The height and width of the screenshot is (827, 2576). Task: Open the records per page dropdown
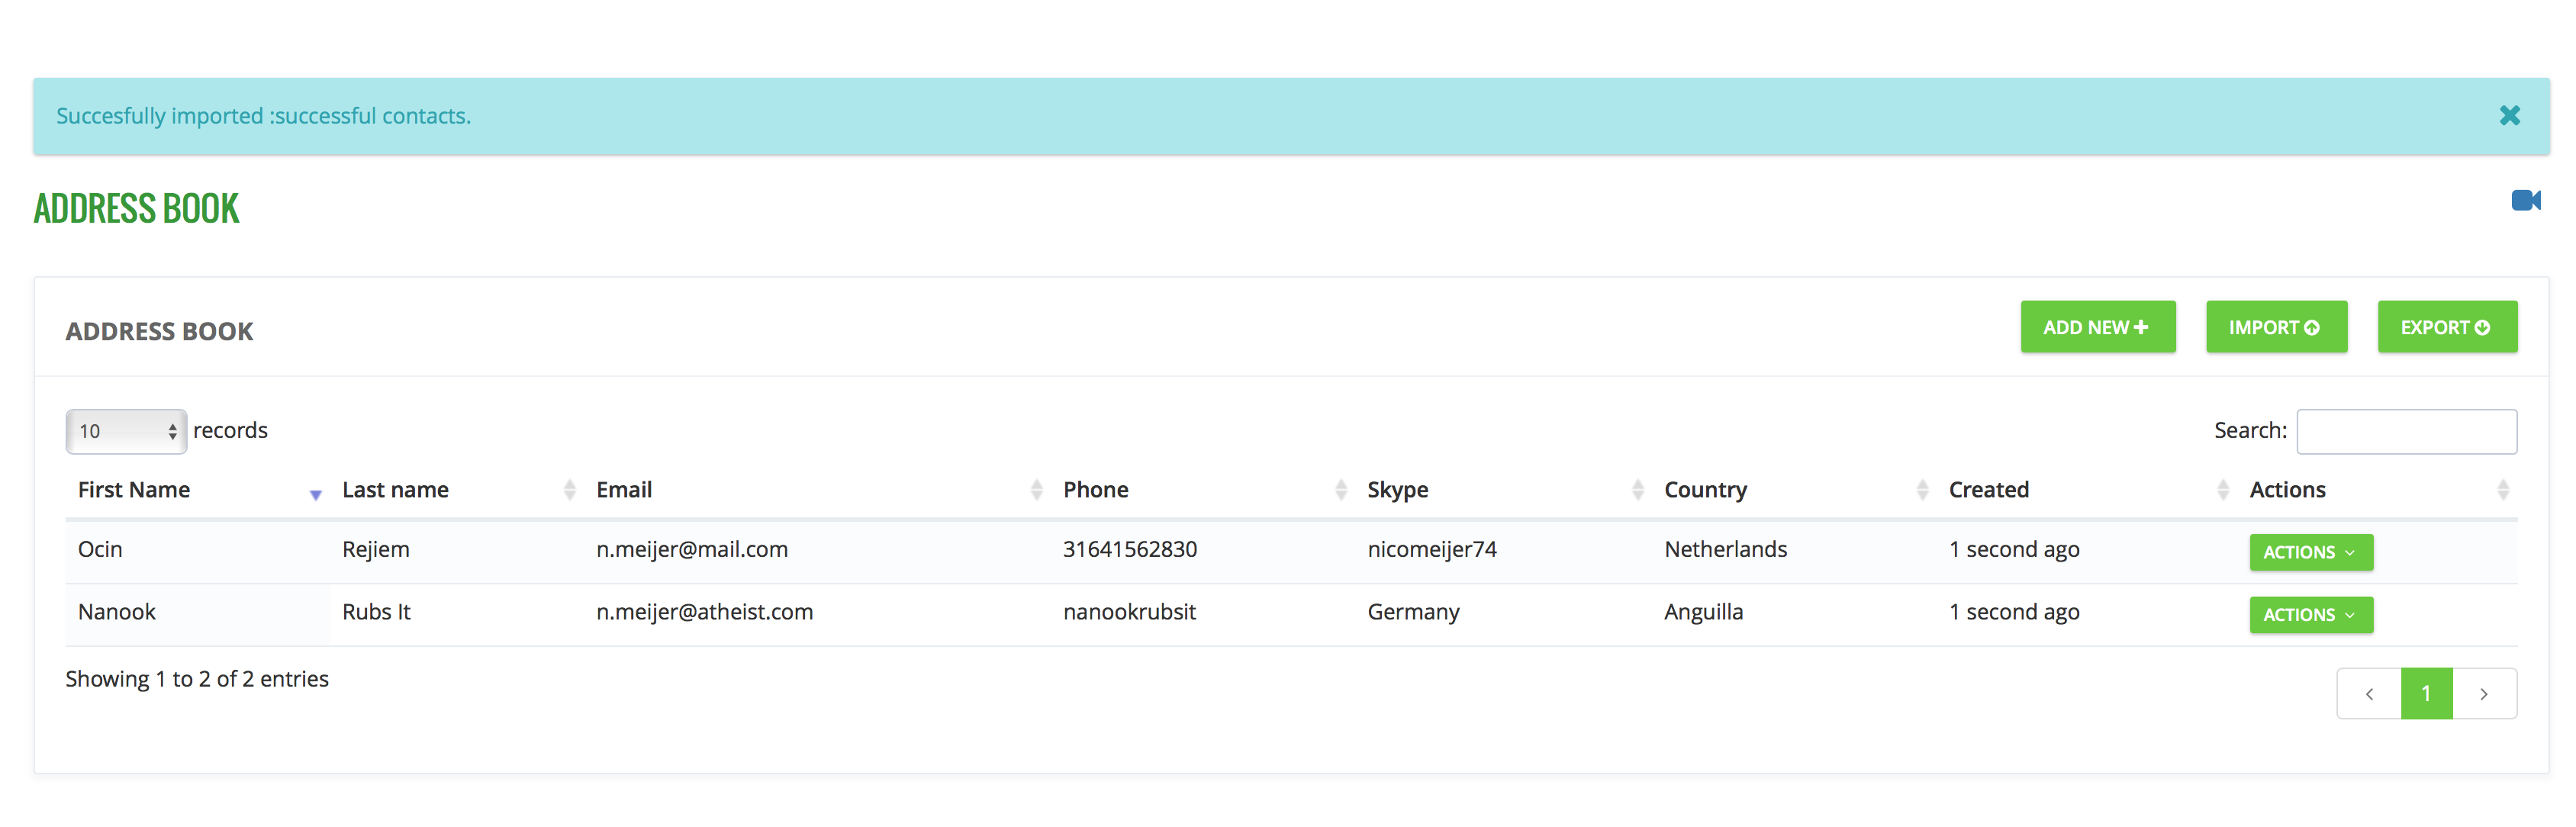126,431
